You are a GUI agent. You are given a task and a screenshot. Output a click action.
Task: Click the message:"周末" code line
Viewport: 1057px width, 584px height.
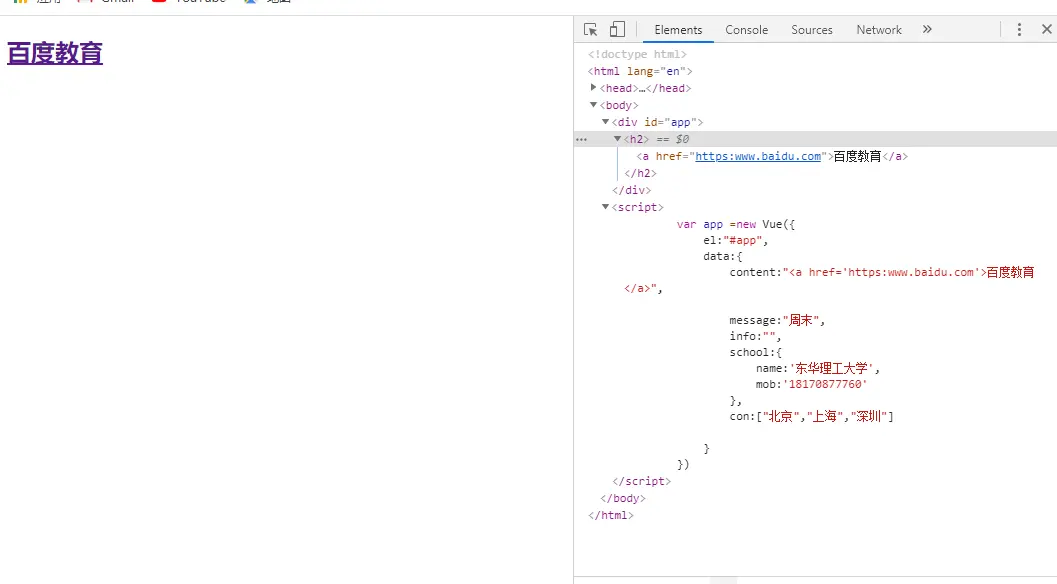tap(777, 320)
